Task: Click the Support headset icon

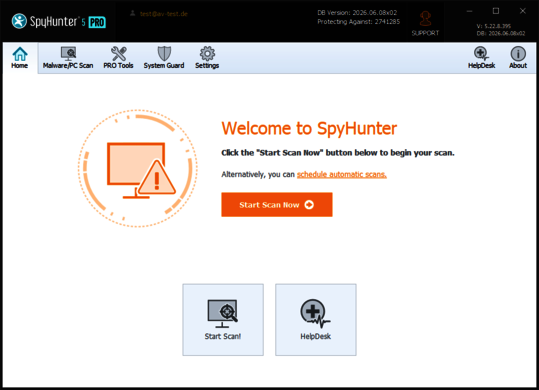Action: pyautogui.click(x=425, y=23)
